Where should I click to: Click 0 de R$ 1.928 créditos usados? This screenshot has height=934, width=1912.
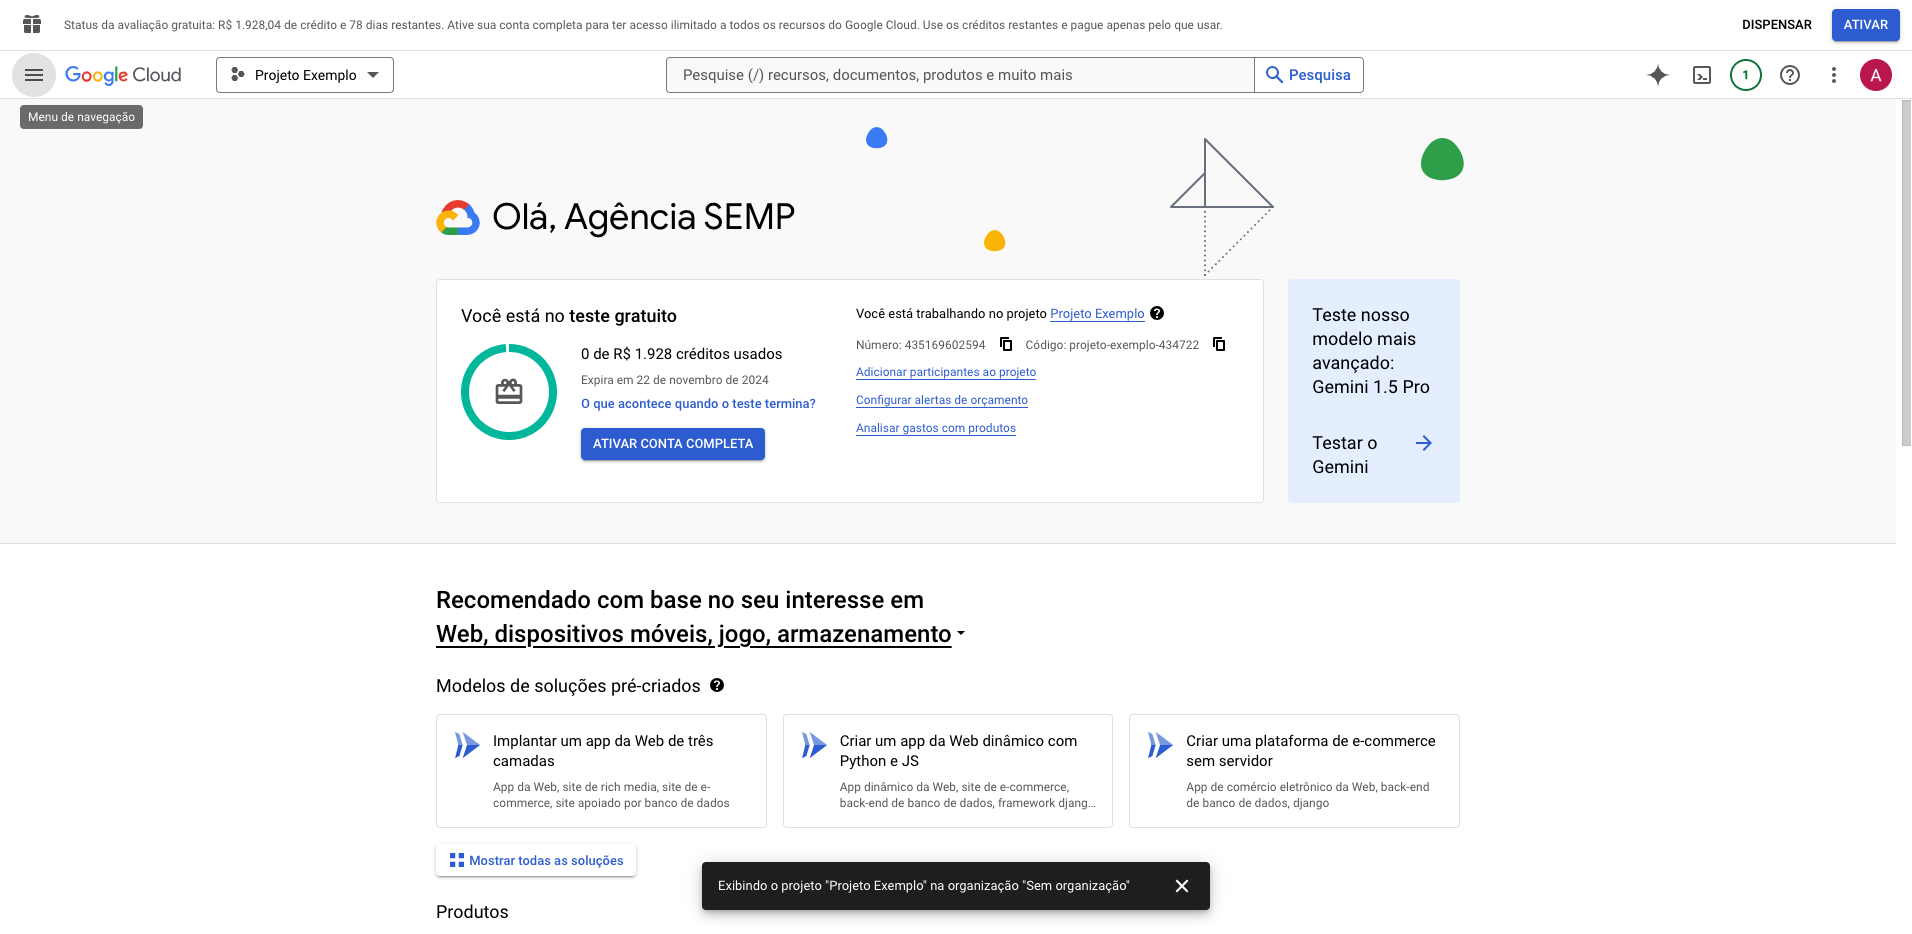click(682, 354)
